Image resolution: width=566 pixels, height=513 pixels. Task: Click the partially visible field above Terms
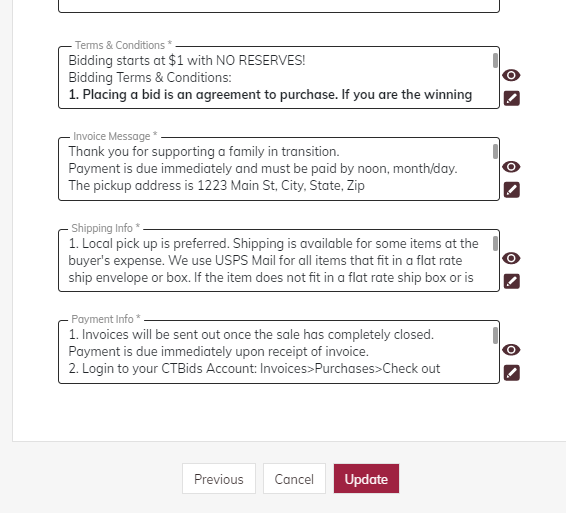279,6
